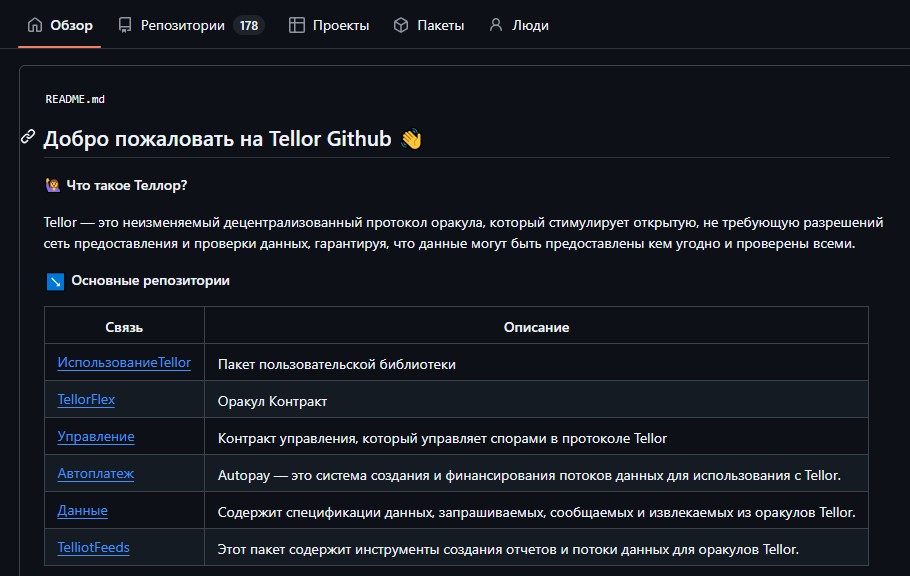Click the anchor link icon beside heading
Screen dimensions: 910x576
click(28, 137)
